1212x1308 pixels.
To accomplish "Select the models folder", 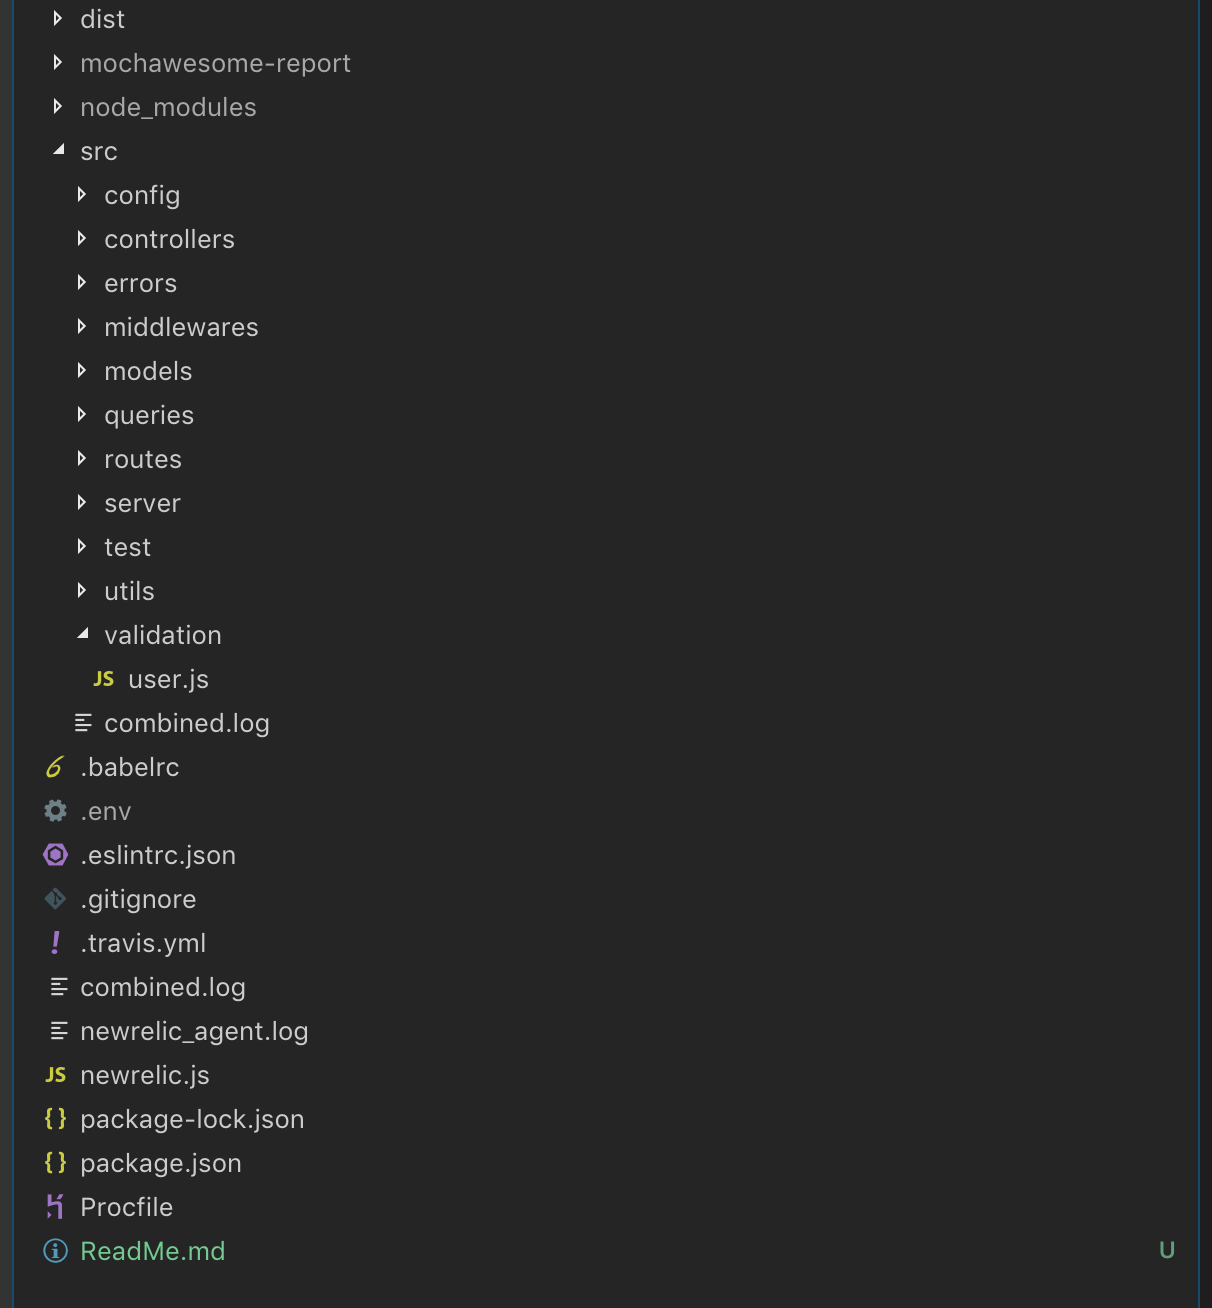I will click(148, 371).
